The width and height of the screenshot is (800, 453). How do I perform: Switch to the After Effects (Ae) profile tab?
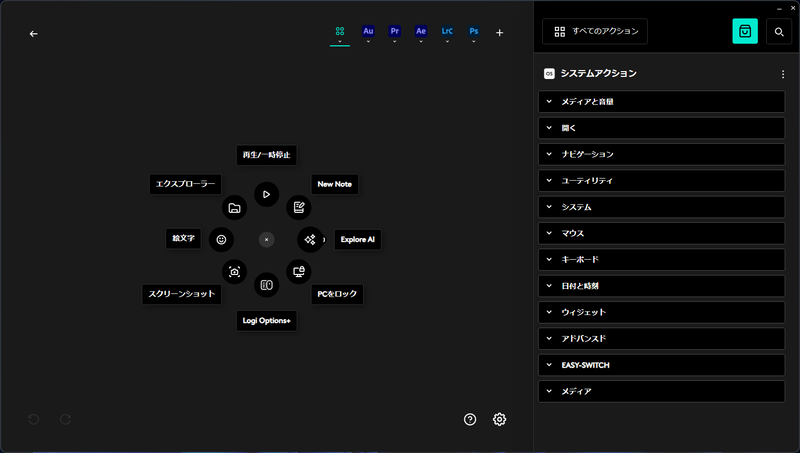click(x=421, y=31)
